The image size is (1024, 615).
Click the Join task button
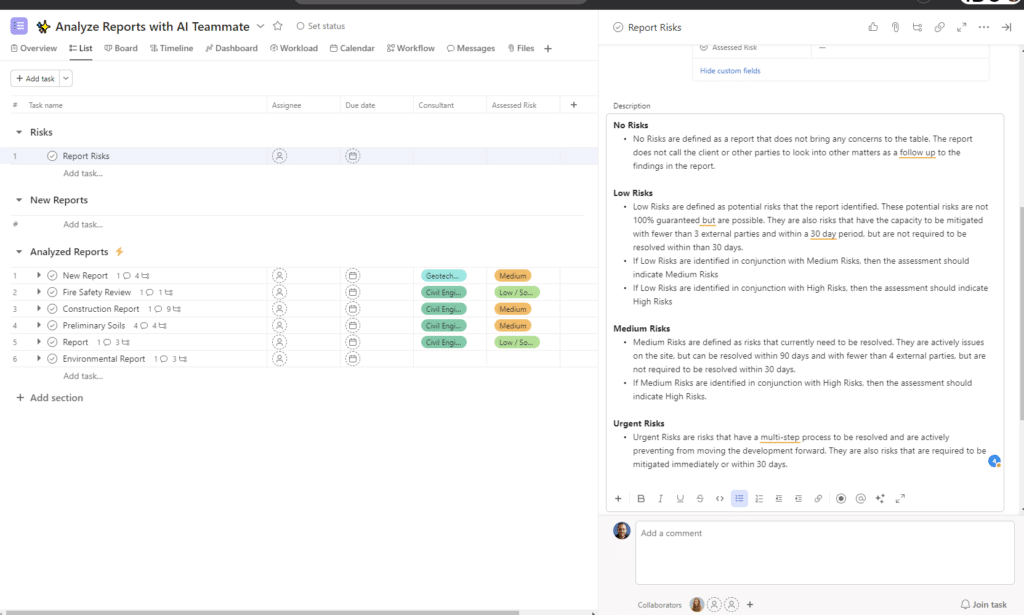pyautogui.click(x=983, y=605)
